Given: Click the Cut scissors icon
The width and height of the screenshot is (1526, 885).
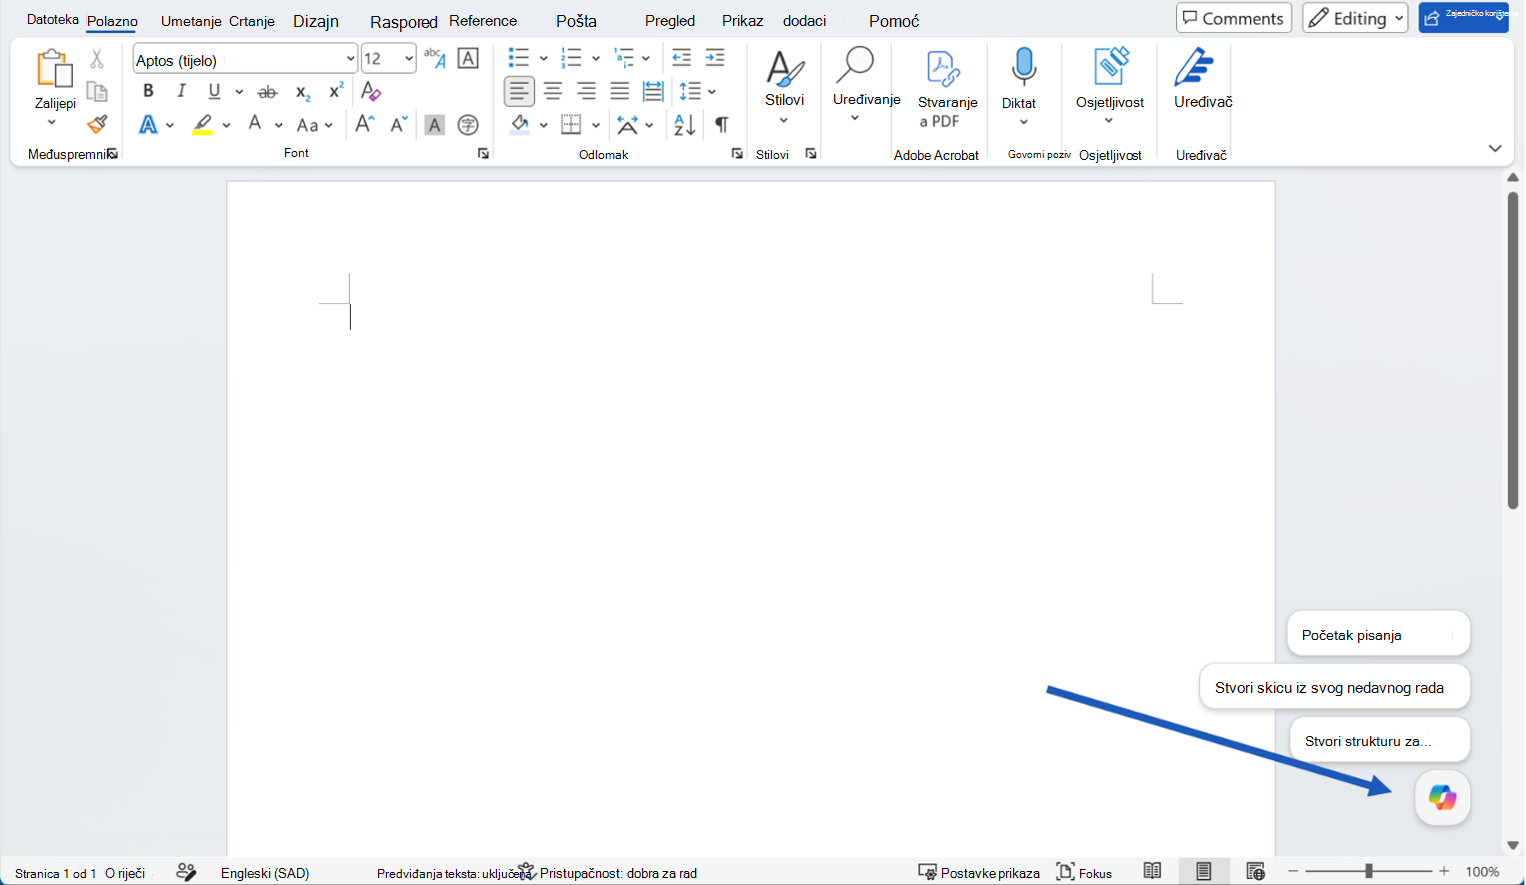Looking at the screenshot, I should [97, 59].
